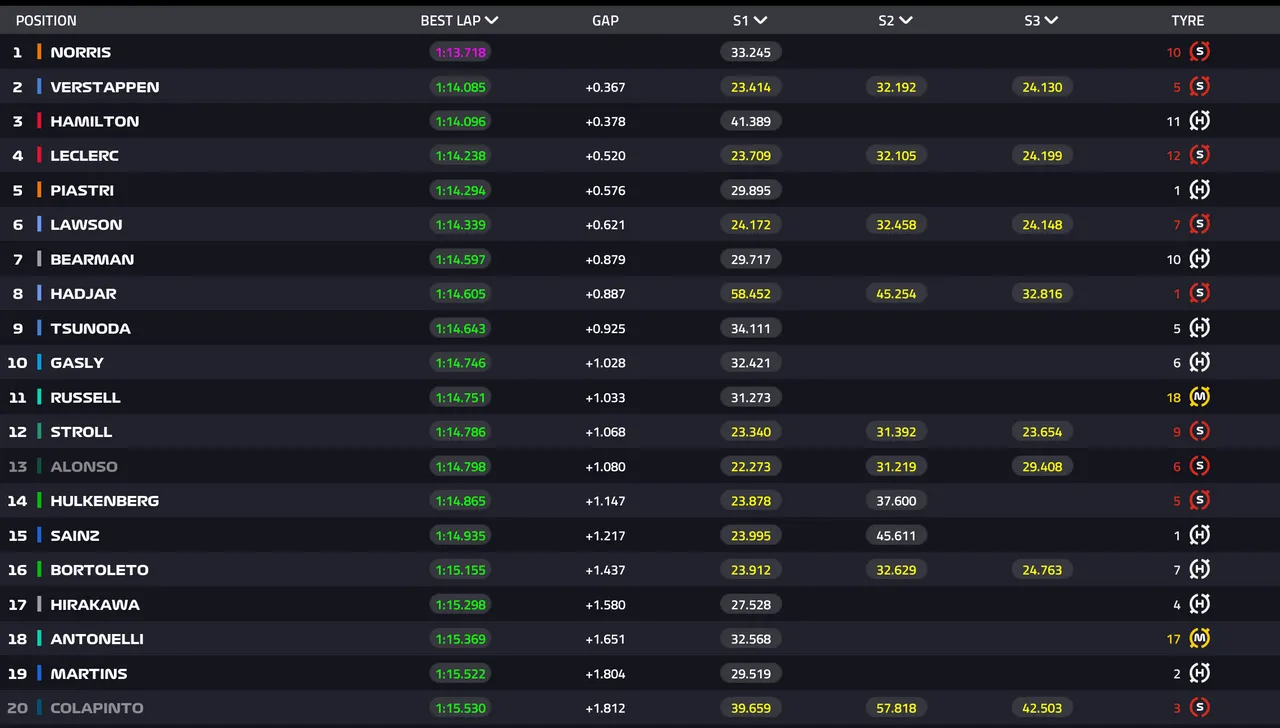Open the S2 sector column dropdown
The height and width of the screenshot is (728, 1280).
point(905,20)
